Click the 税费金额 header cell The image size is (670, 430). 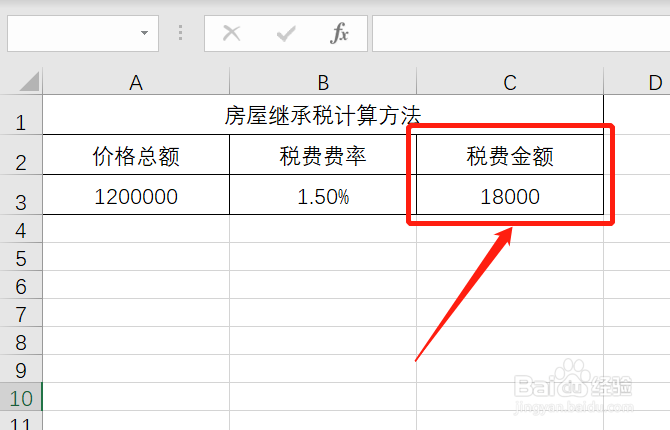click(x=510, y=155)
